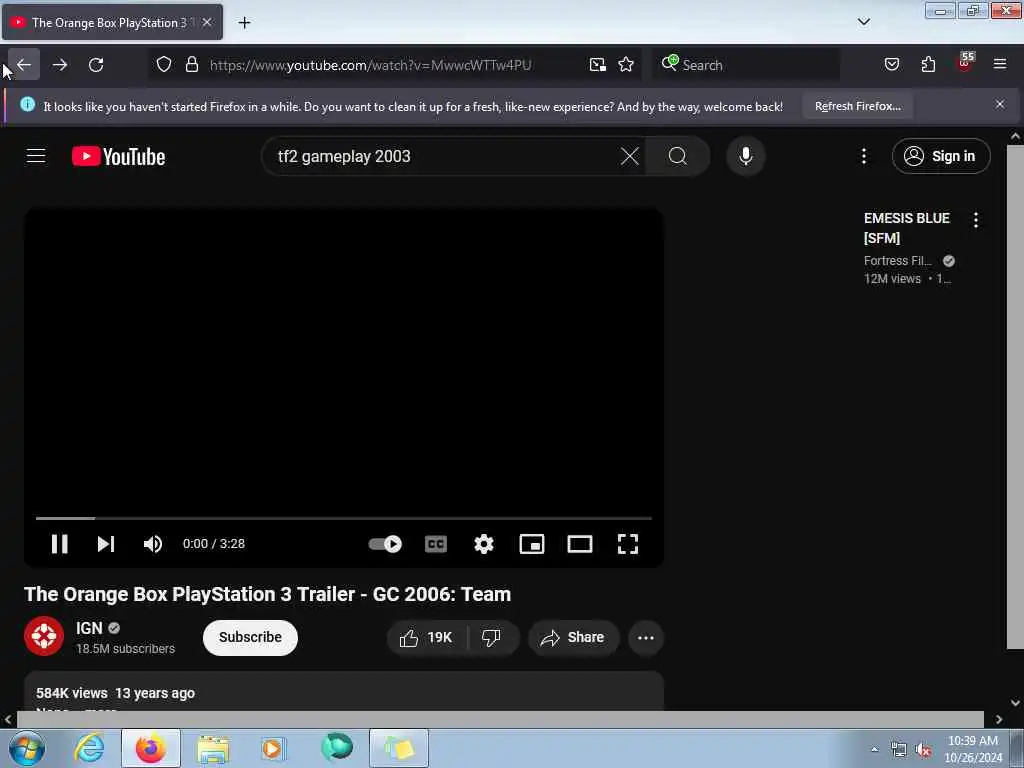Open the extension icon with badge 55
This screenshot has height=768, width=1024.
965,63
